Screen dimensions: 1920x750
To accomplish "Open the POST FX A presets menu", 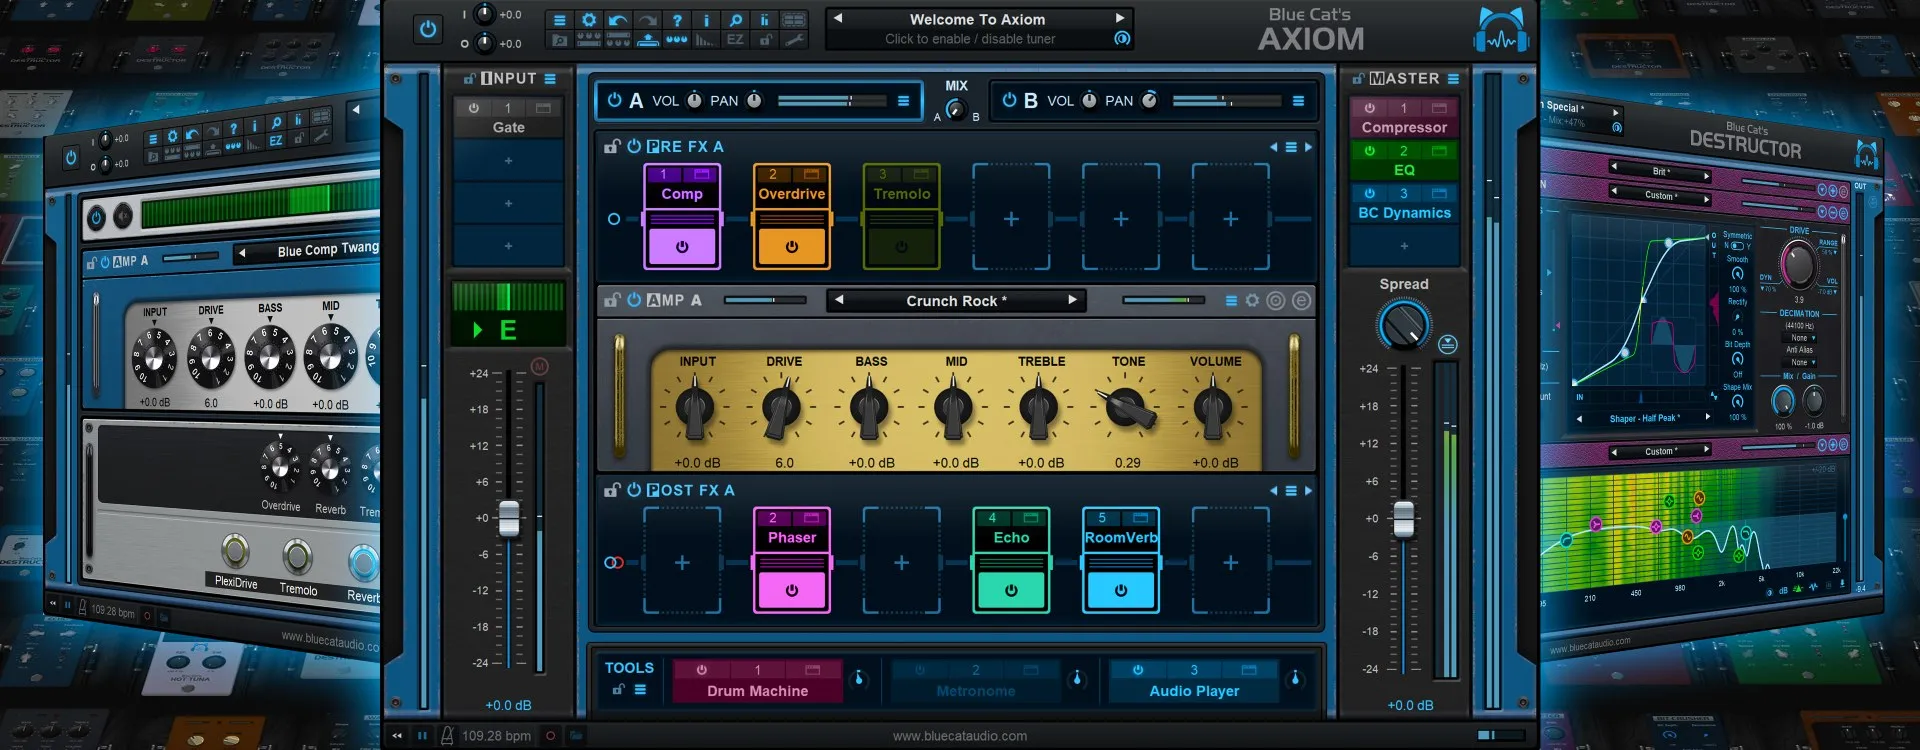I will click(1291, 491).
